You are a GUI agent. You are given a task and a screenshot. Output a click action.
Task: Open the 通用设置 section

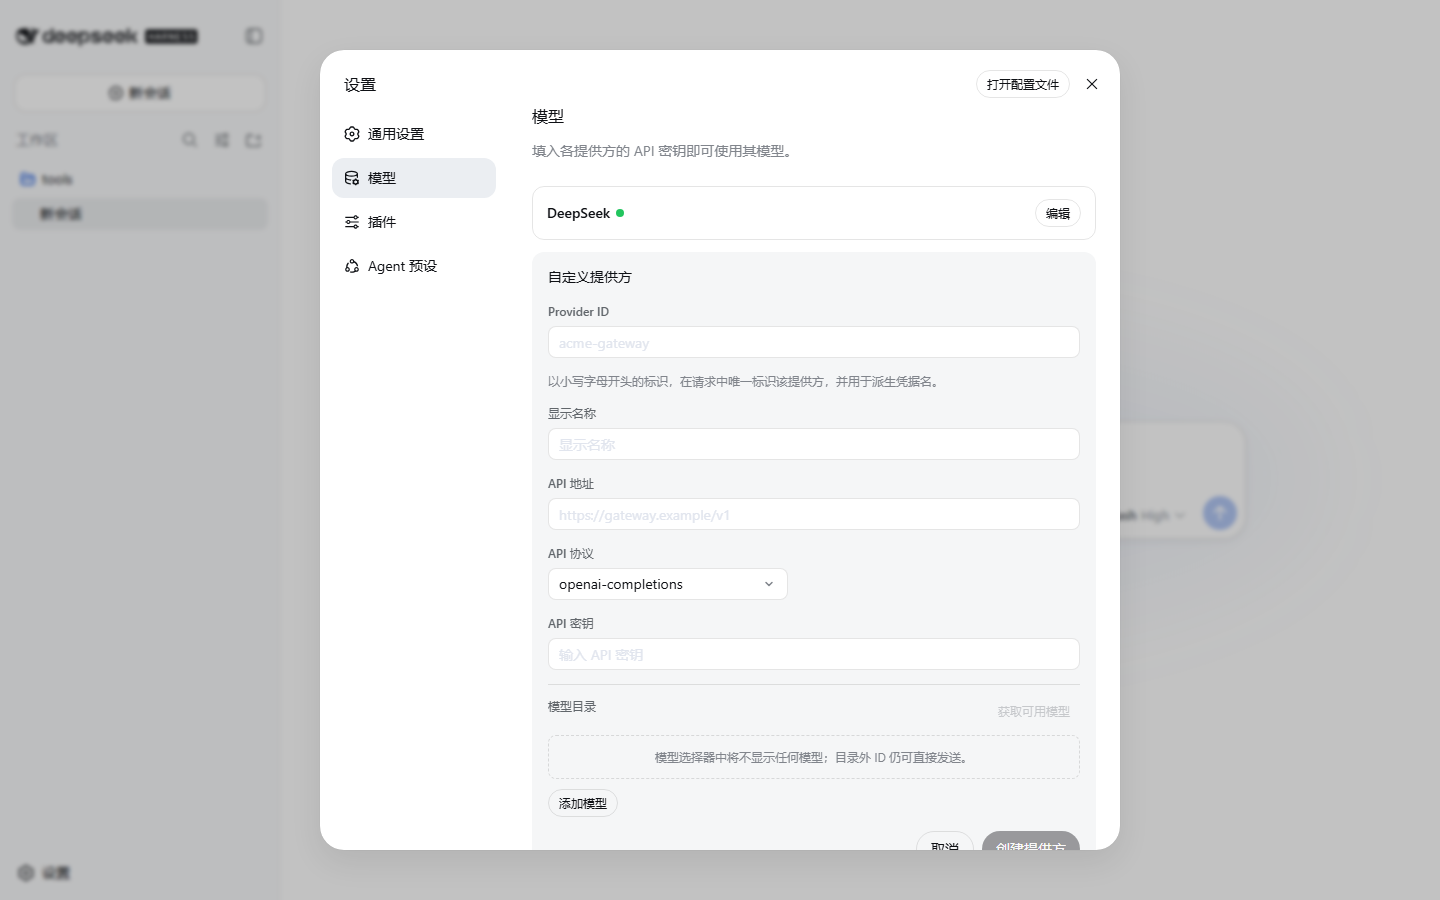tap(414, 134)
